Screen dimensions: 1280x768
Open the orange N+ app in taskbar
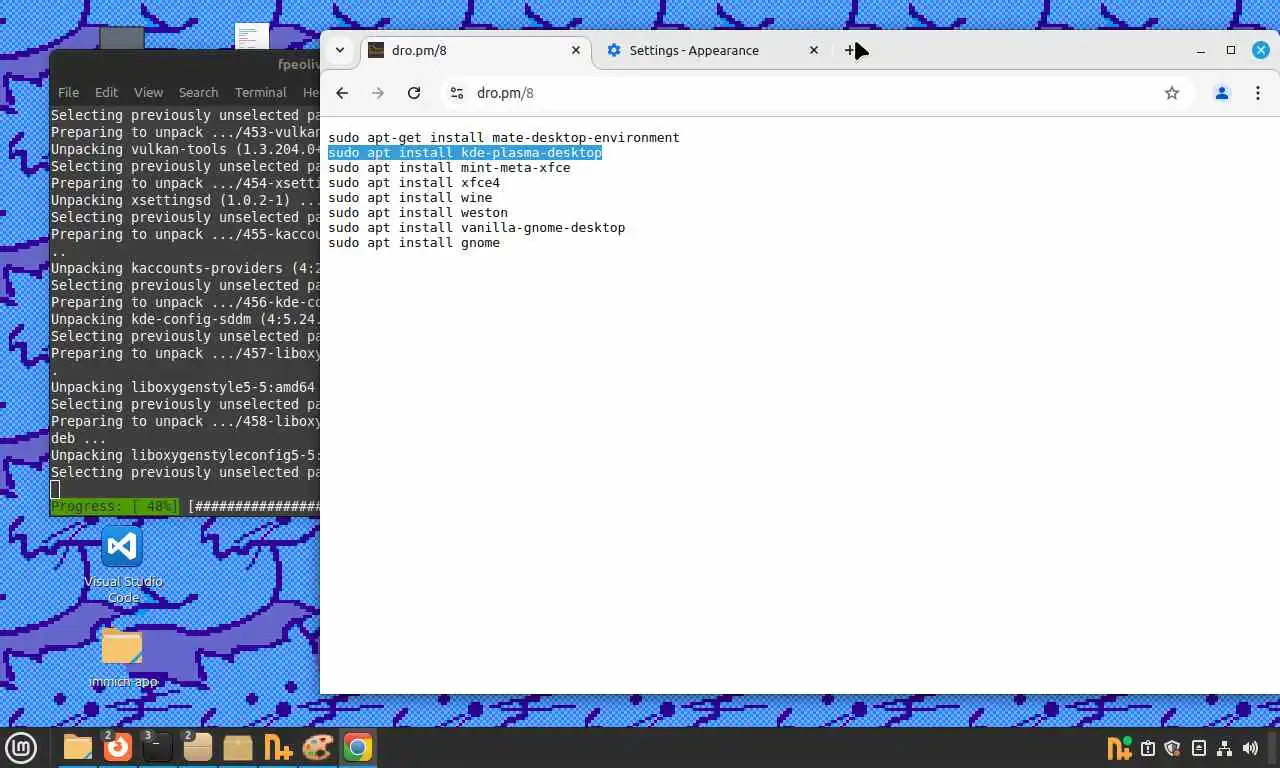click(278, 747)
